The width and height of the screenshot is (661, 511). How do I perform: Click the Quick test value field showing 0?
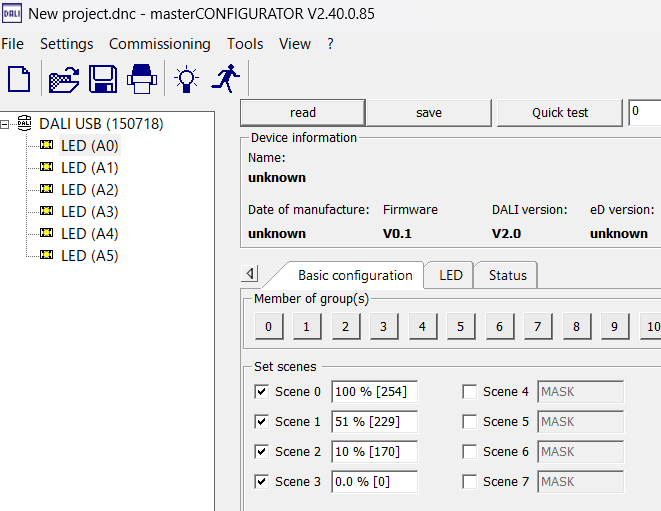click(x=645, y=112)
